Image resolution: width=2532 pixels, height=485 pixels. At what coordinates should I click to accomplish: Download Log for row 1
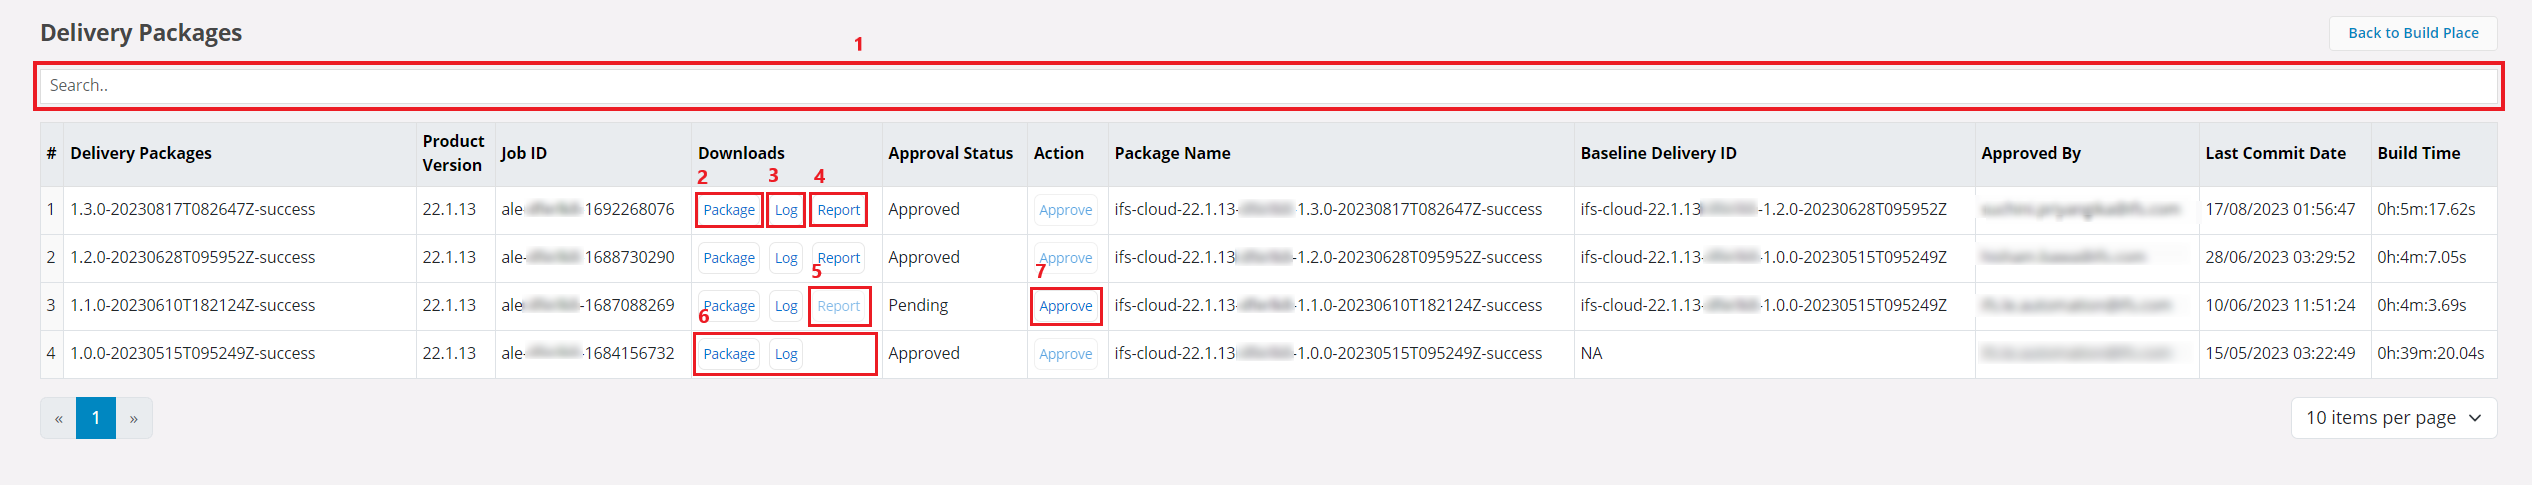(786, 210)
